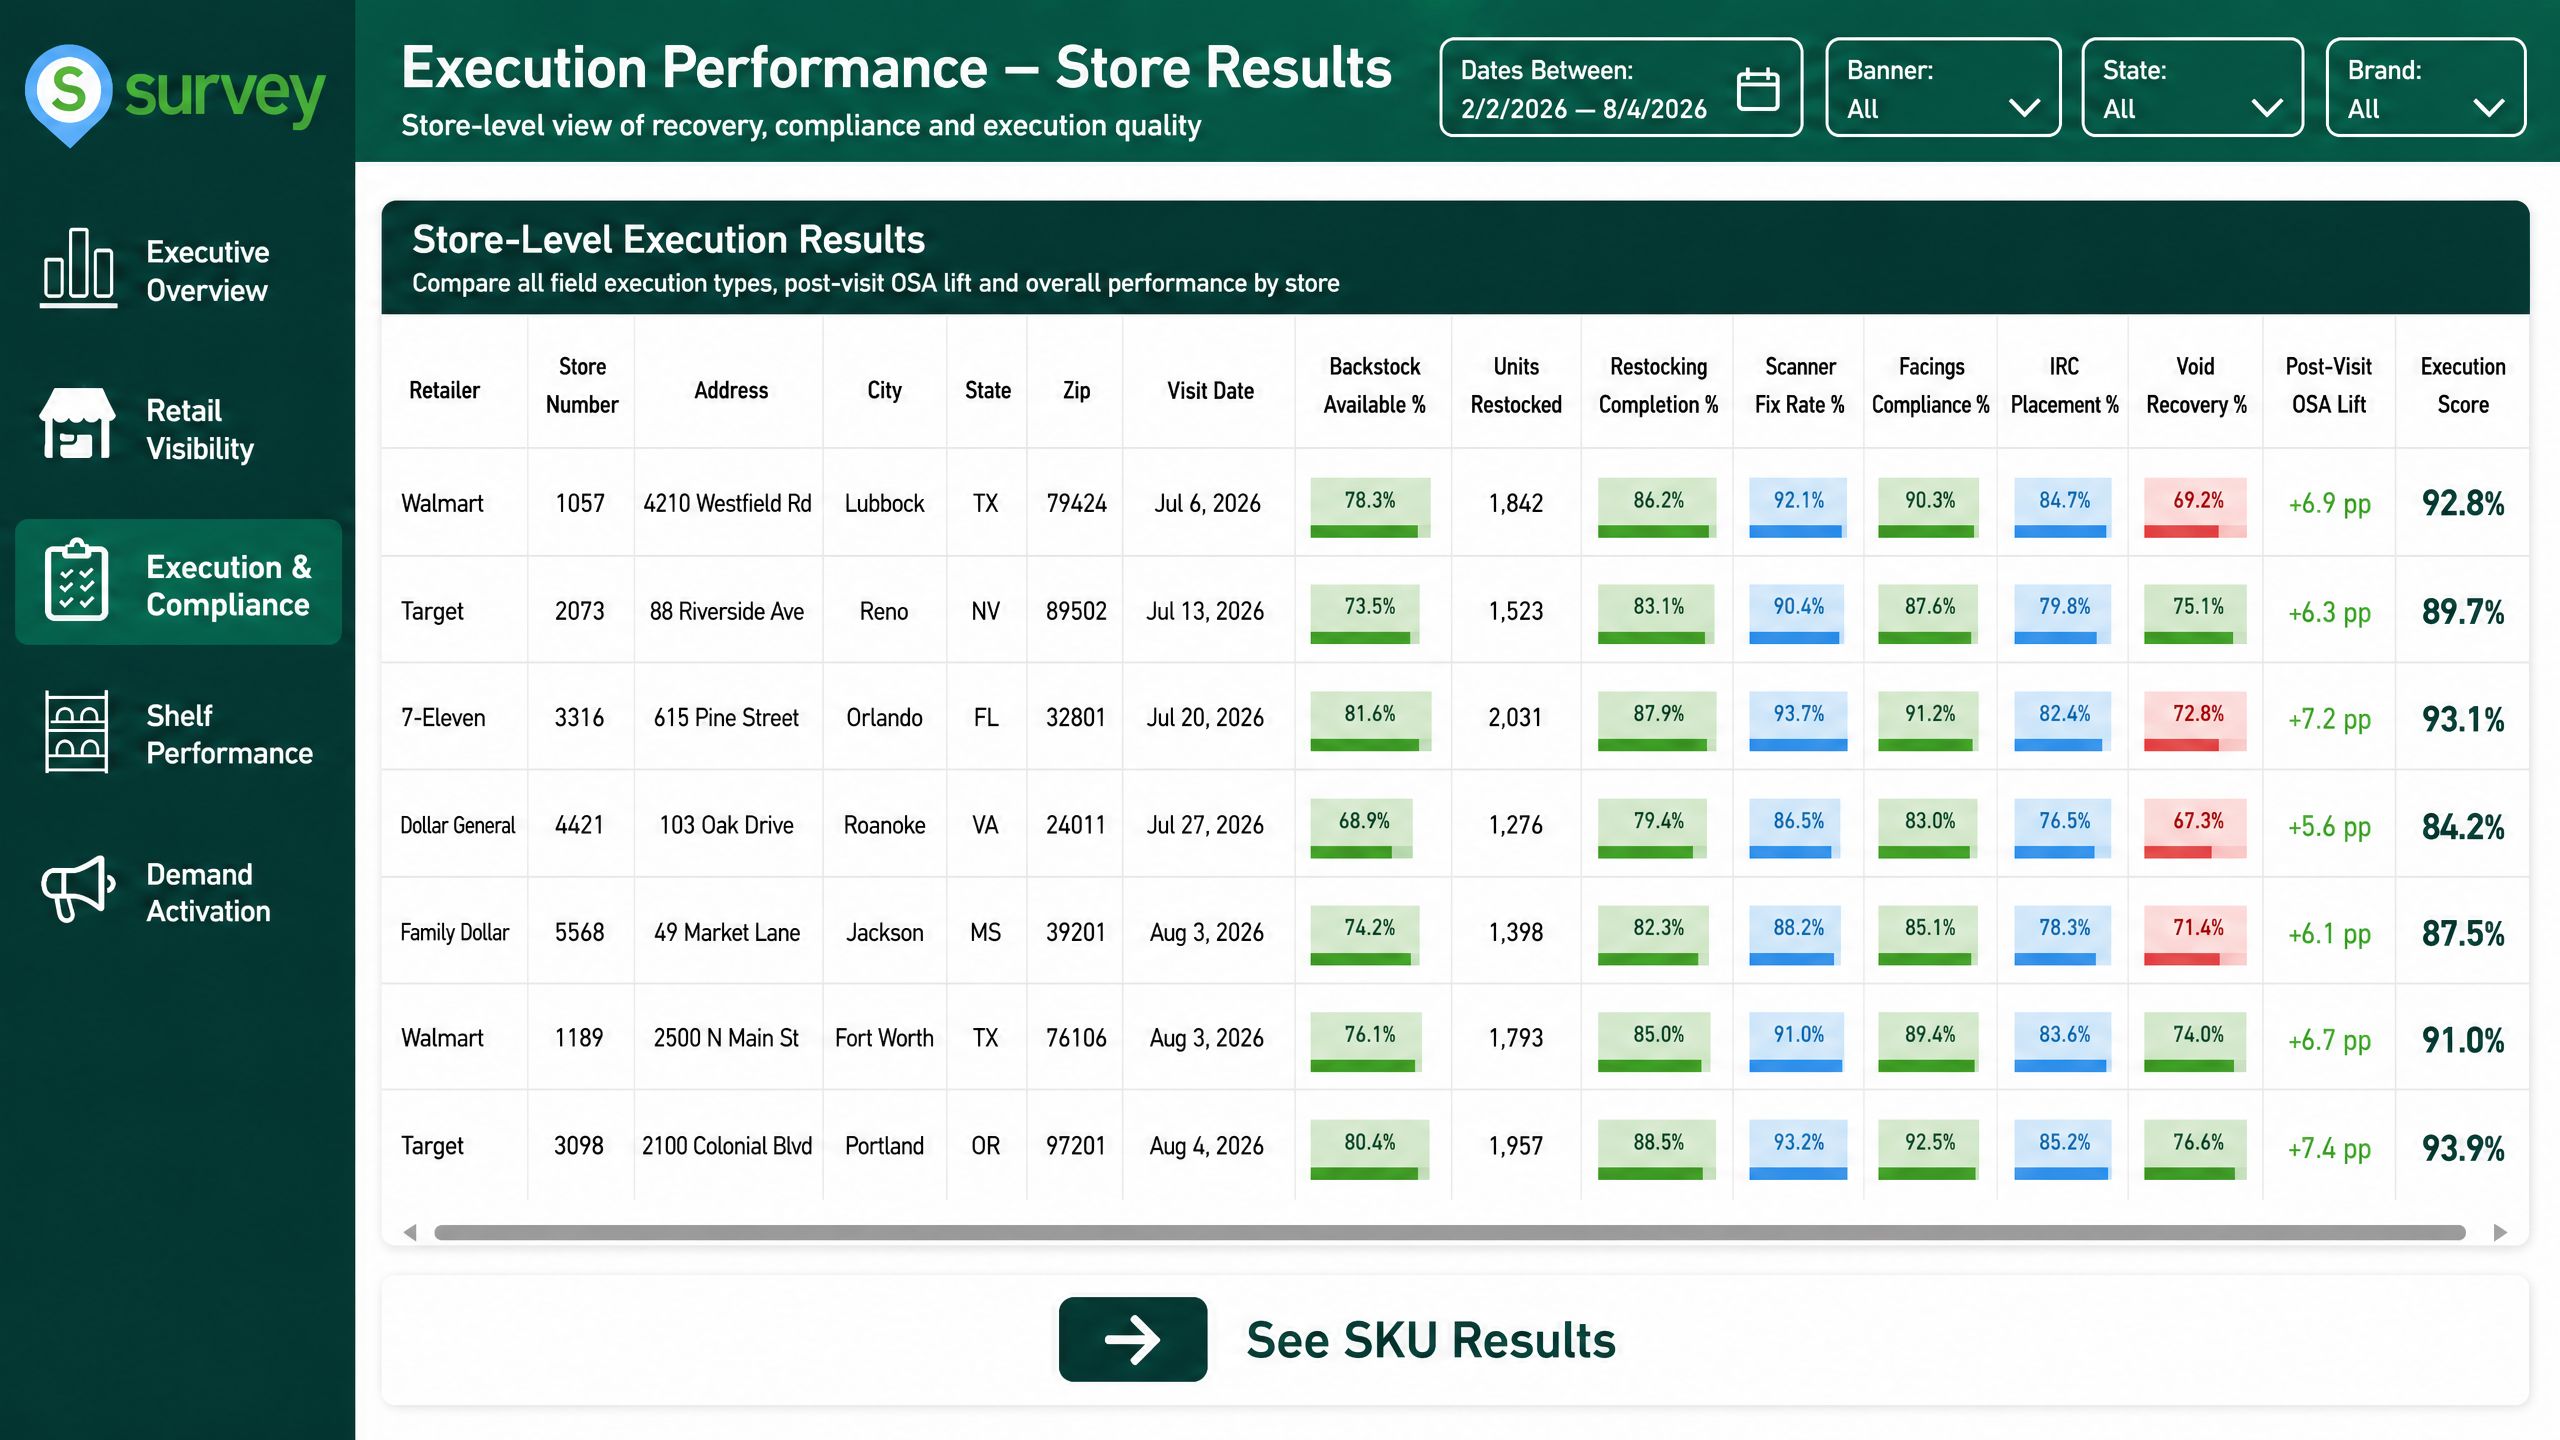Click address 2100 Colonial Blvd
This screenshot has height=1440, width=2560.
click(727, 1146)
